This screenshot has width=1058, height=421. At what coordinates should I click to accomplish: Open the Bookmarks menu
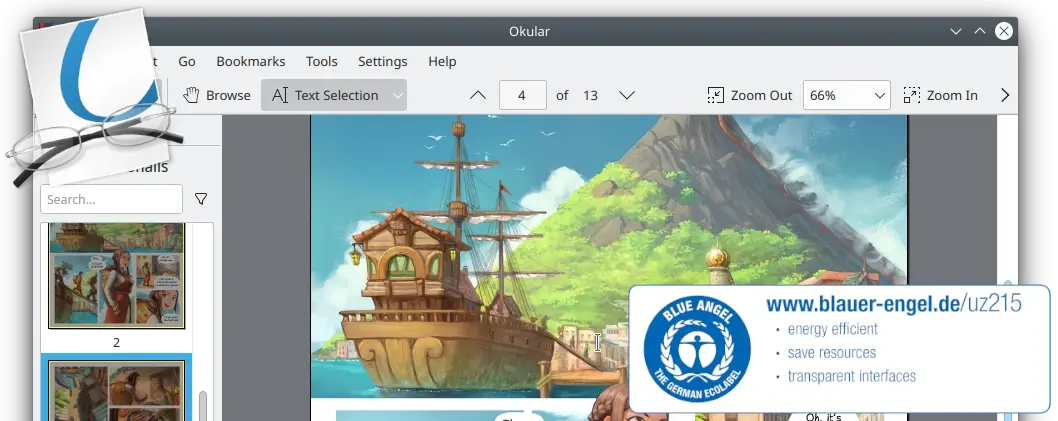pos(250,61)
